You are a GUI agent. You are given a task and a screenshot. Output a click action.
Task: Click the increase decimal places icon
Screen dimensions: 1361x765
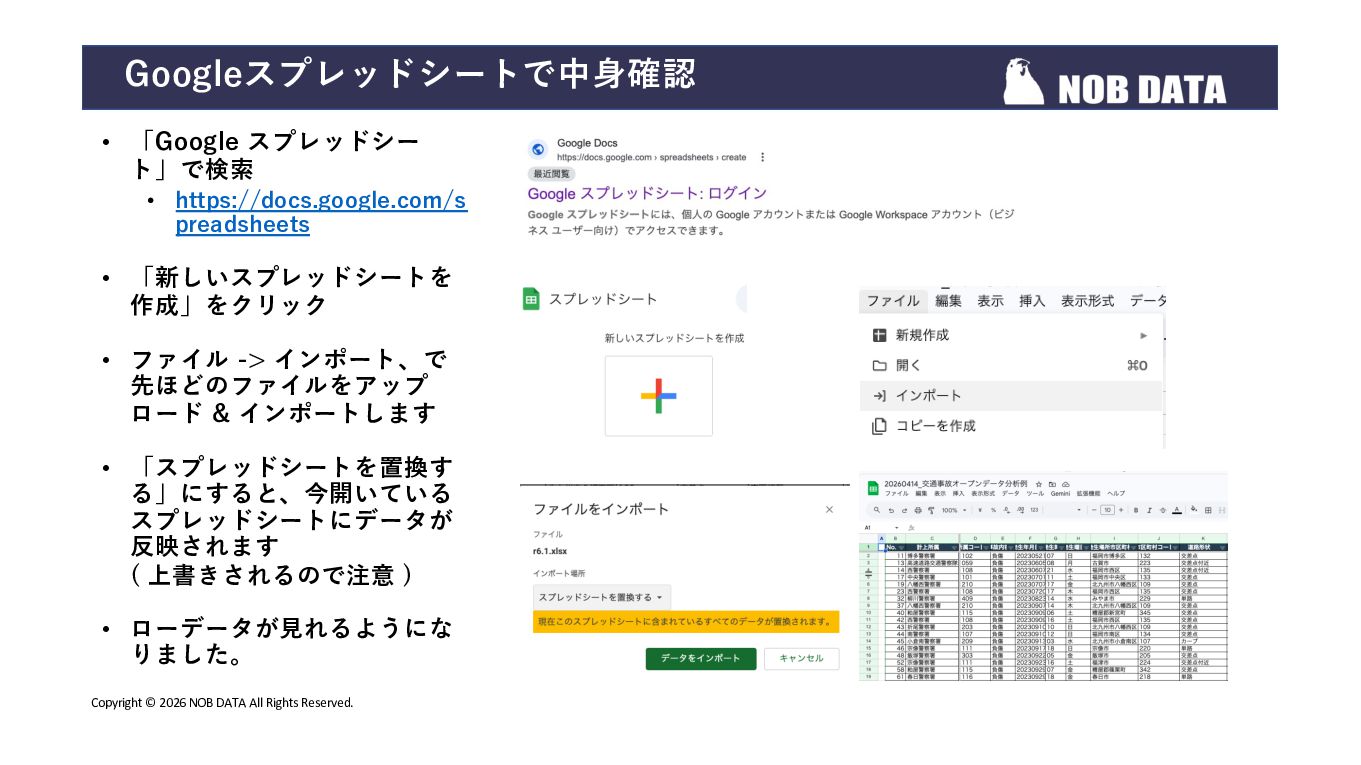click(1020, 510)
